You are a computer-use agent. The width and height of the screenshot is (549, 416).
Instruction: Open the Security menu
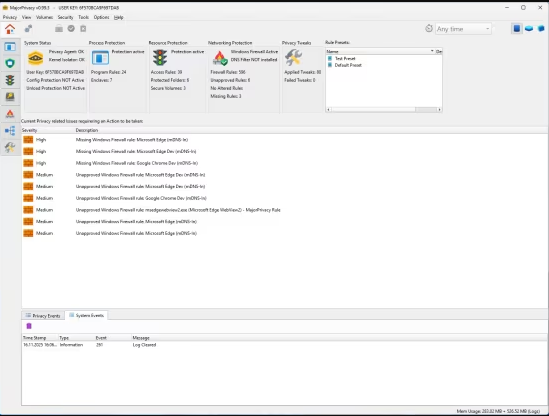[x=65, y=17]
